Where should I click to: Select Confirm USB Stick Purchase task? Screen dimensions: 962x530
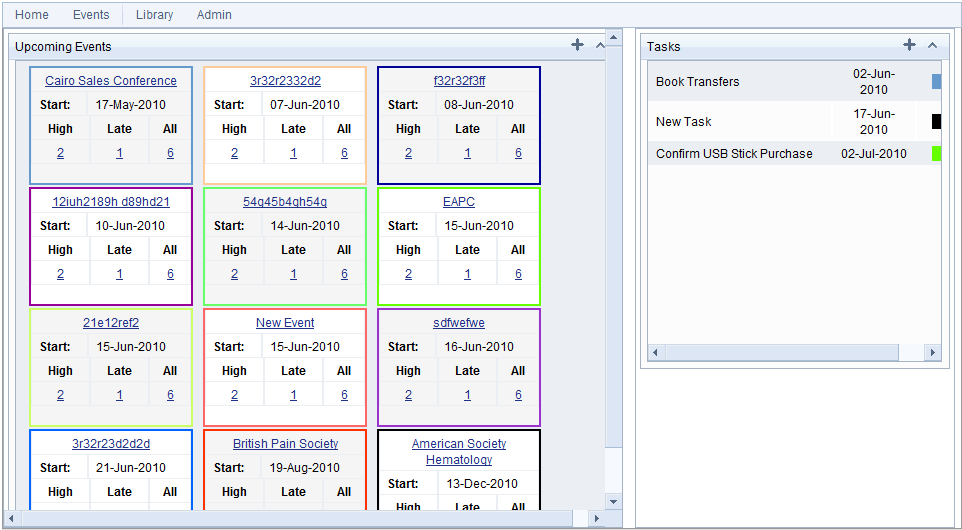tap(795, 153)
